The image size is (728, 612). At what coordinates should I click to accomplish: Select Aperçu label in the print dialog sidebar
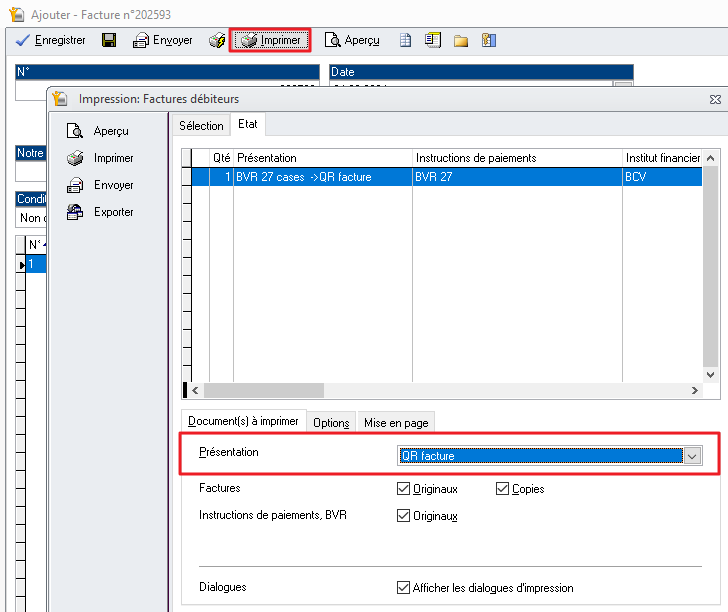pos(111,131)
